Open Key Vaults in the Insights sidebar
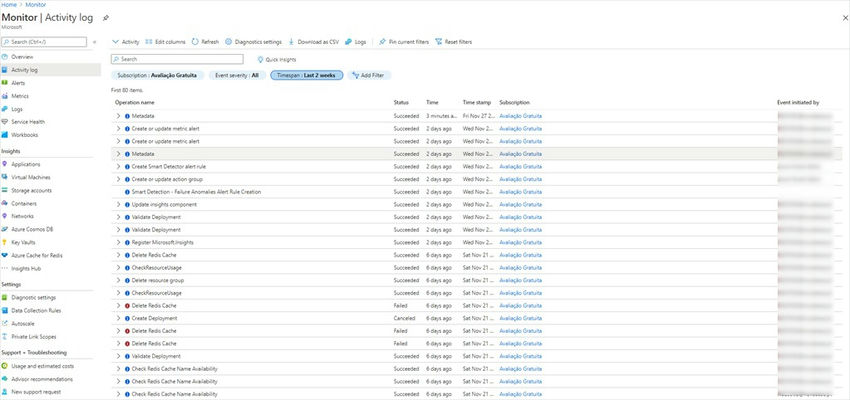This screenshot has height=400, width=850. (25, 241)
